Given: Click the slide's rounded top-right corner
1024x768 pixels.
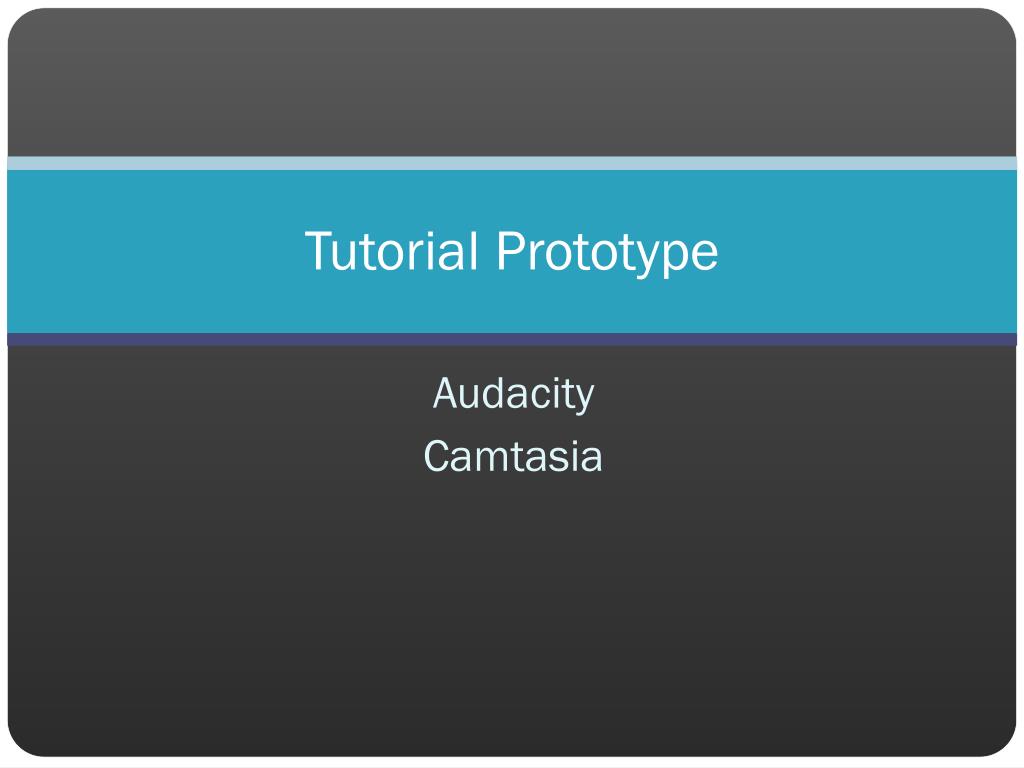Looking at the screenshot, I should (x=1004, y=22).
